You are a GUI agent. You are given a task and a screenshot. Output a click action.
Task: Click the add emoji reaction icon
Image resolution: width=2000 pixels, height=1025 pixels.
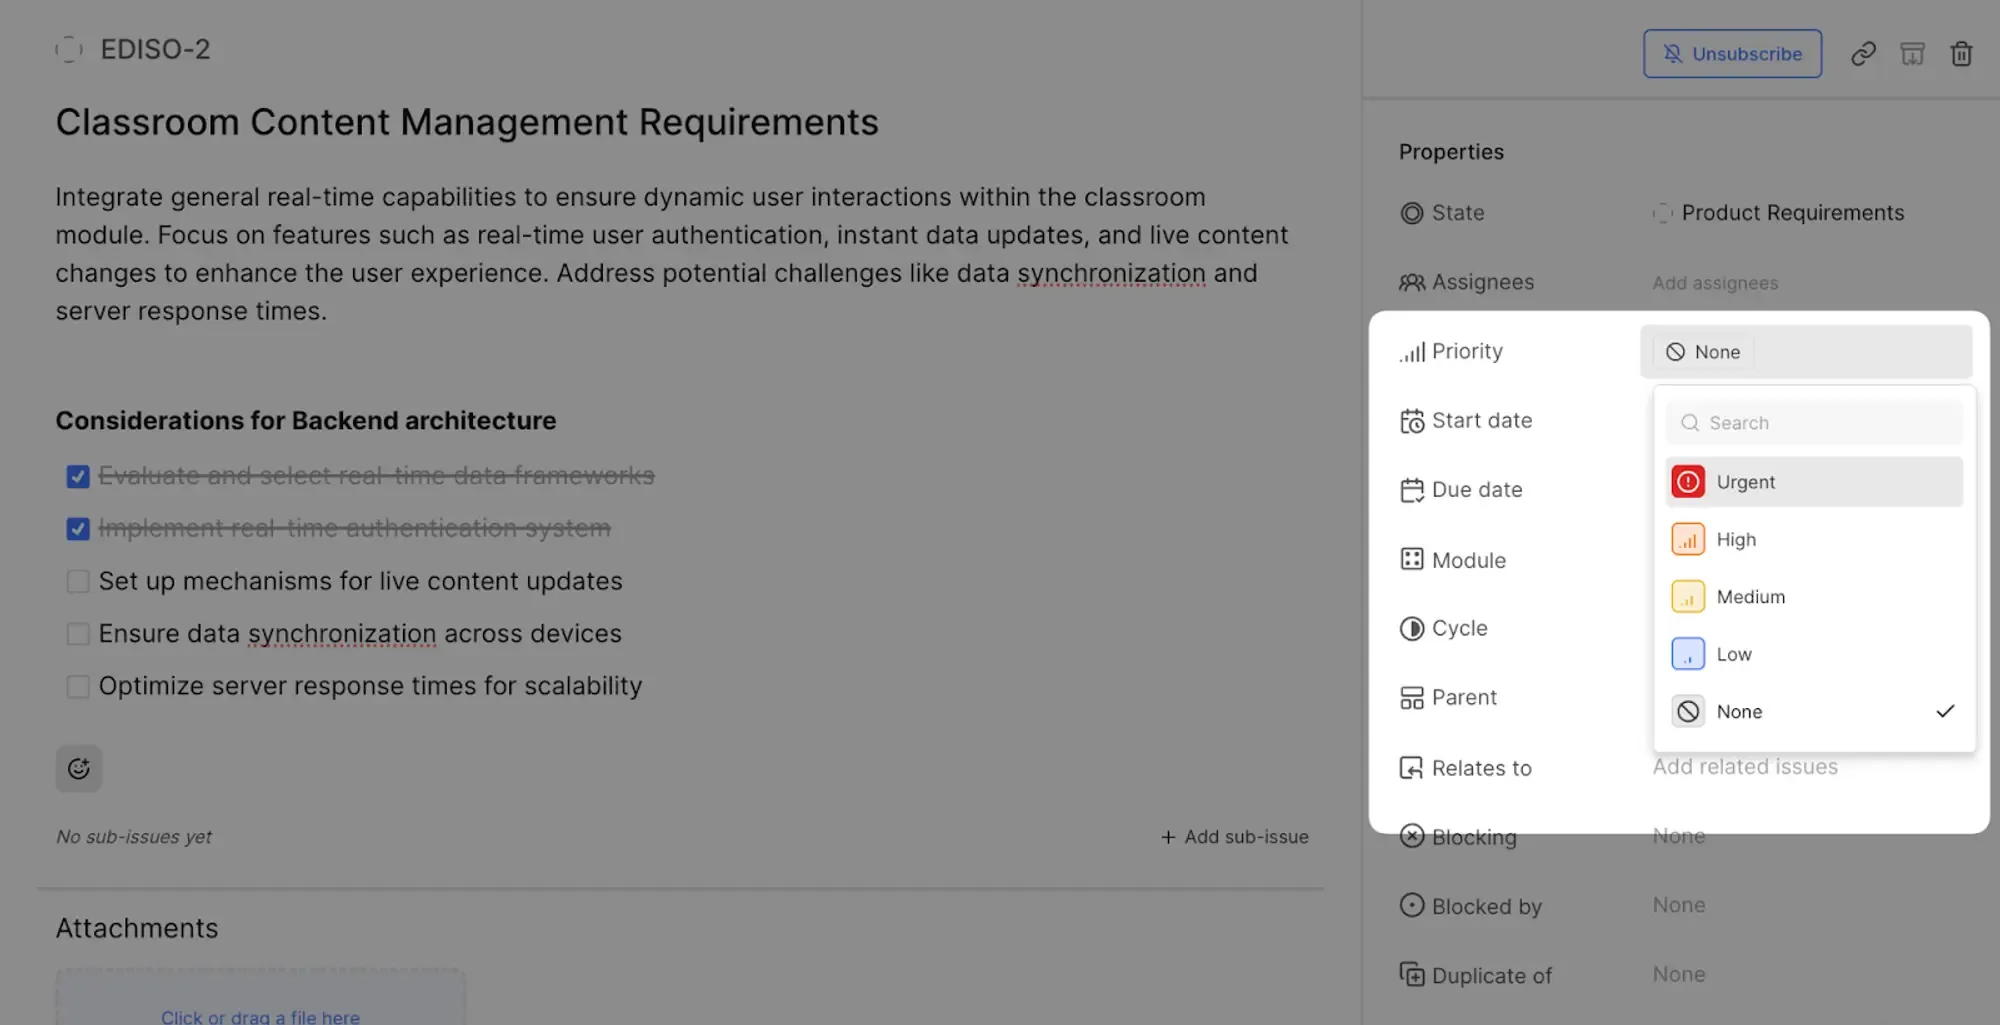point(79,768)
